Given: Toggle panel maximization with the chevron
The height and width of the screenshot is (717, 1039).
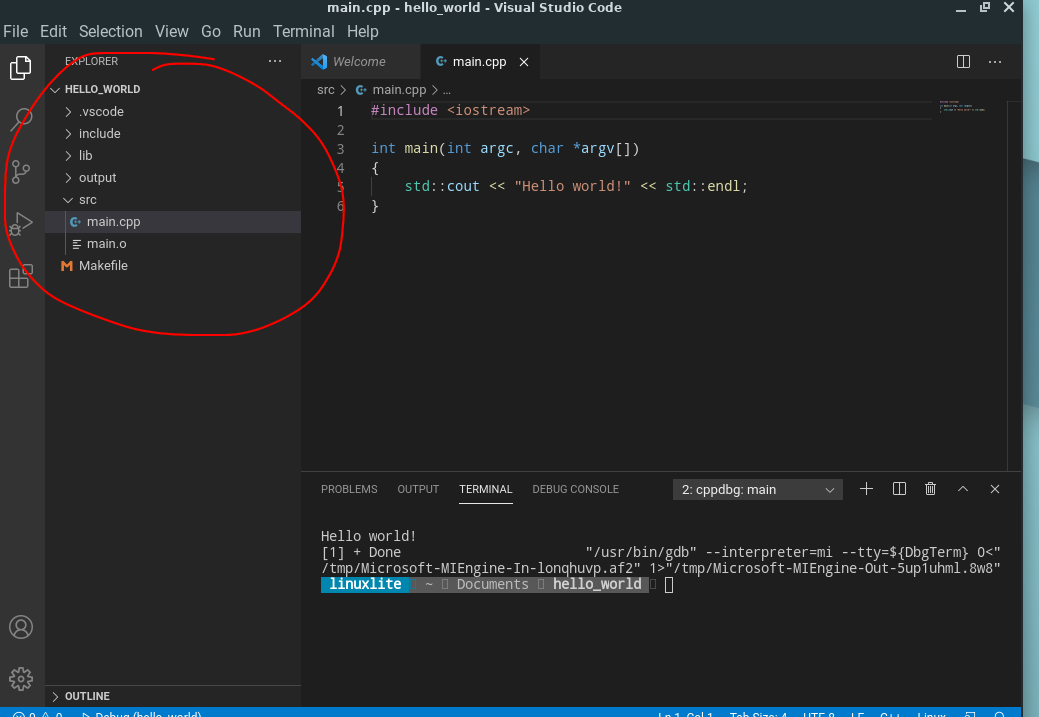Looking at the screenshot, I should [963, 489].
